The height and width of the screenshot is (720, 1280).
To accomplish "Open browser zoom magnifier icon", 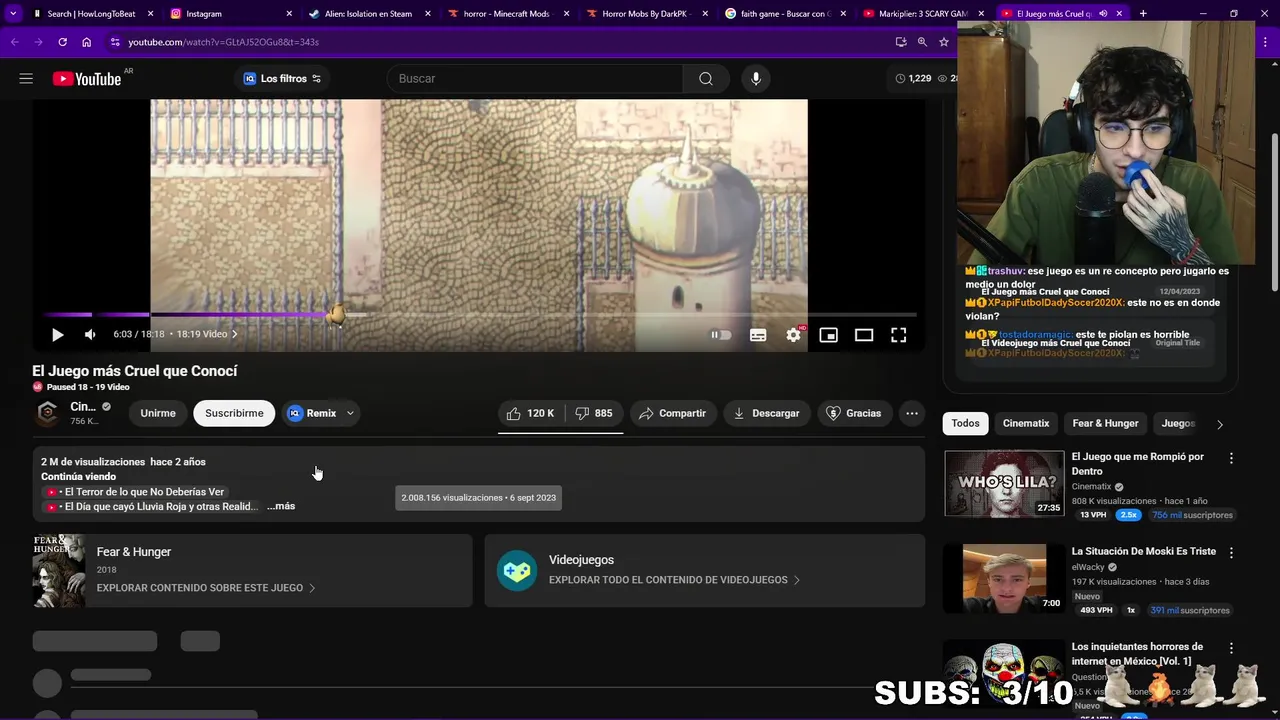I will tap(922, 42).
